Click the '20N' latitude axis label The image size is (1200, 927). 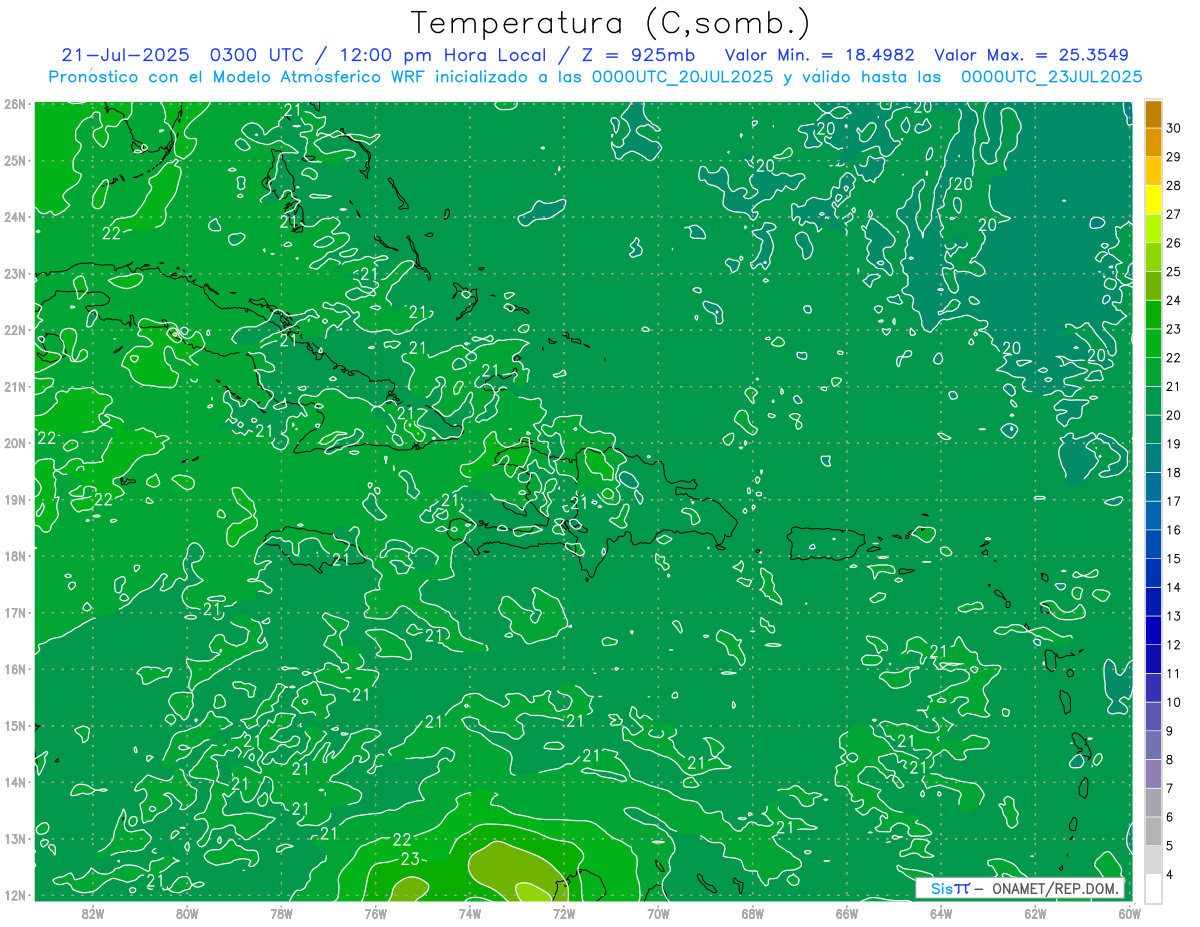pyautogui.click(x=14, y=443)
